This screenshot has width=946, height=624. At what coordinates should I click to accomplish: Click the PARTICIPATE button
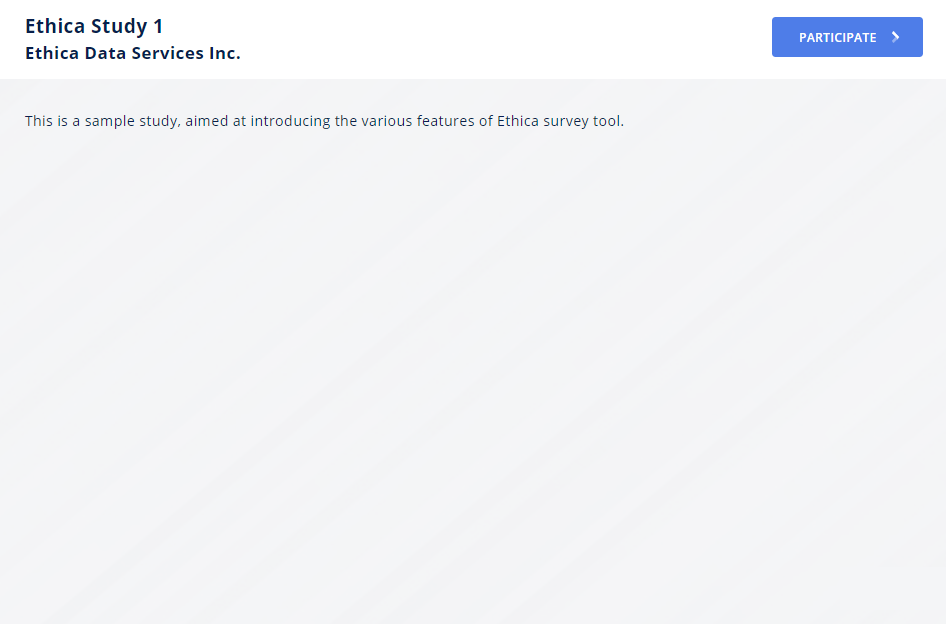pyautogui.click(x=847, y=37)
